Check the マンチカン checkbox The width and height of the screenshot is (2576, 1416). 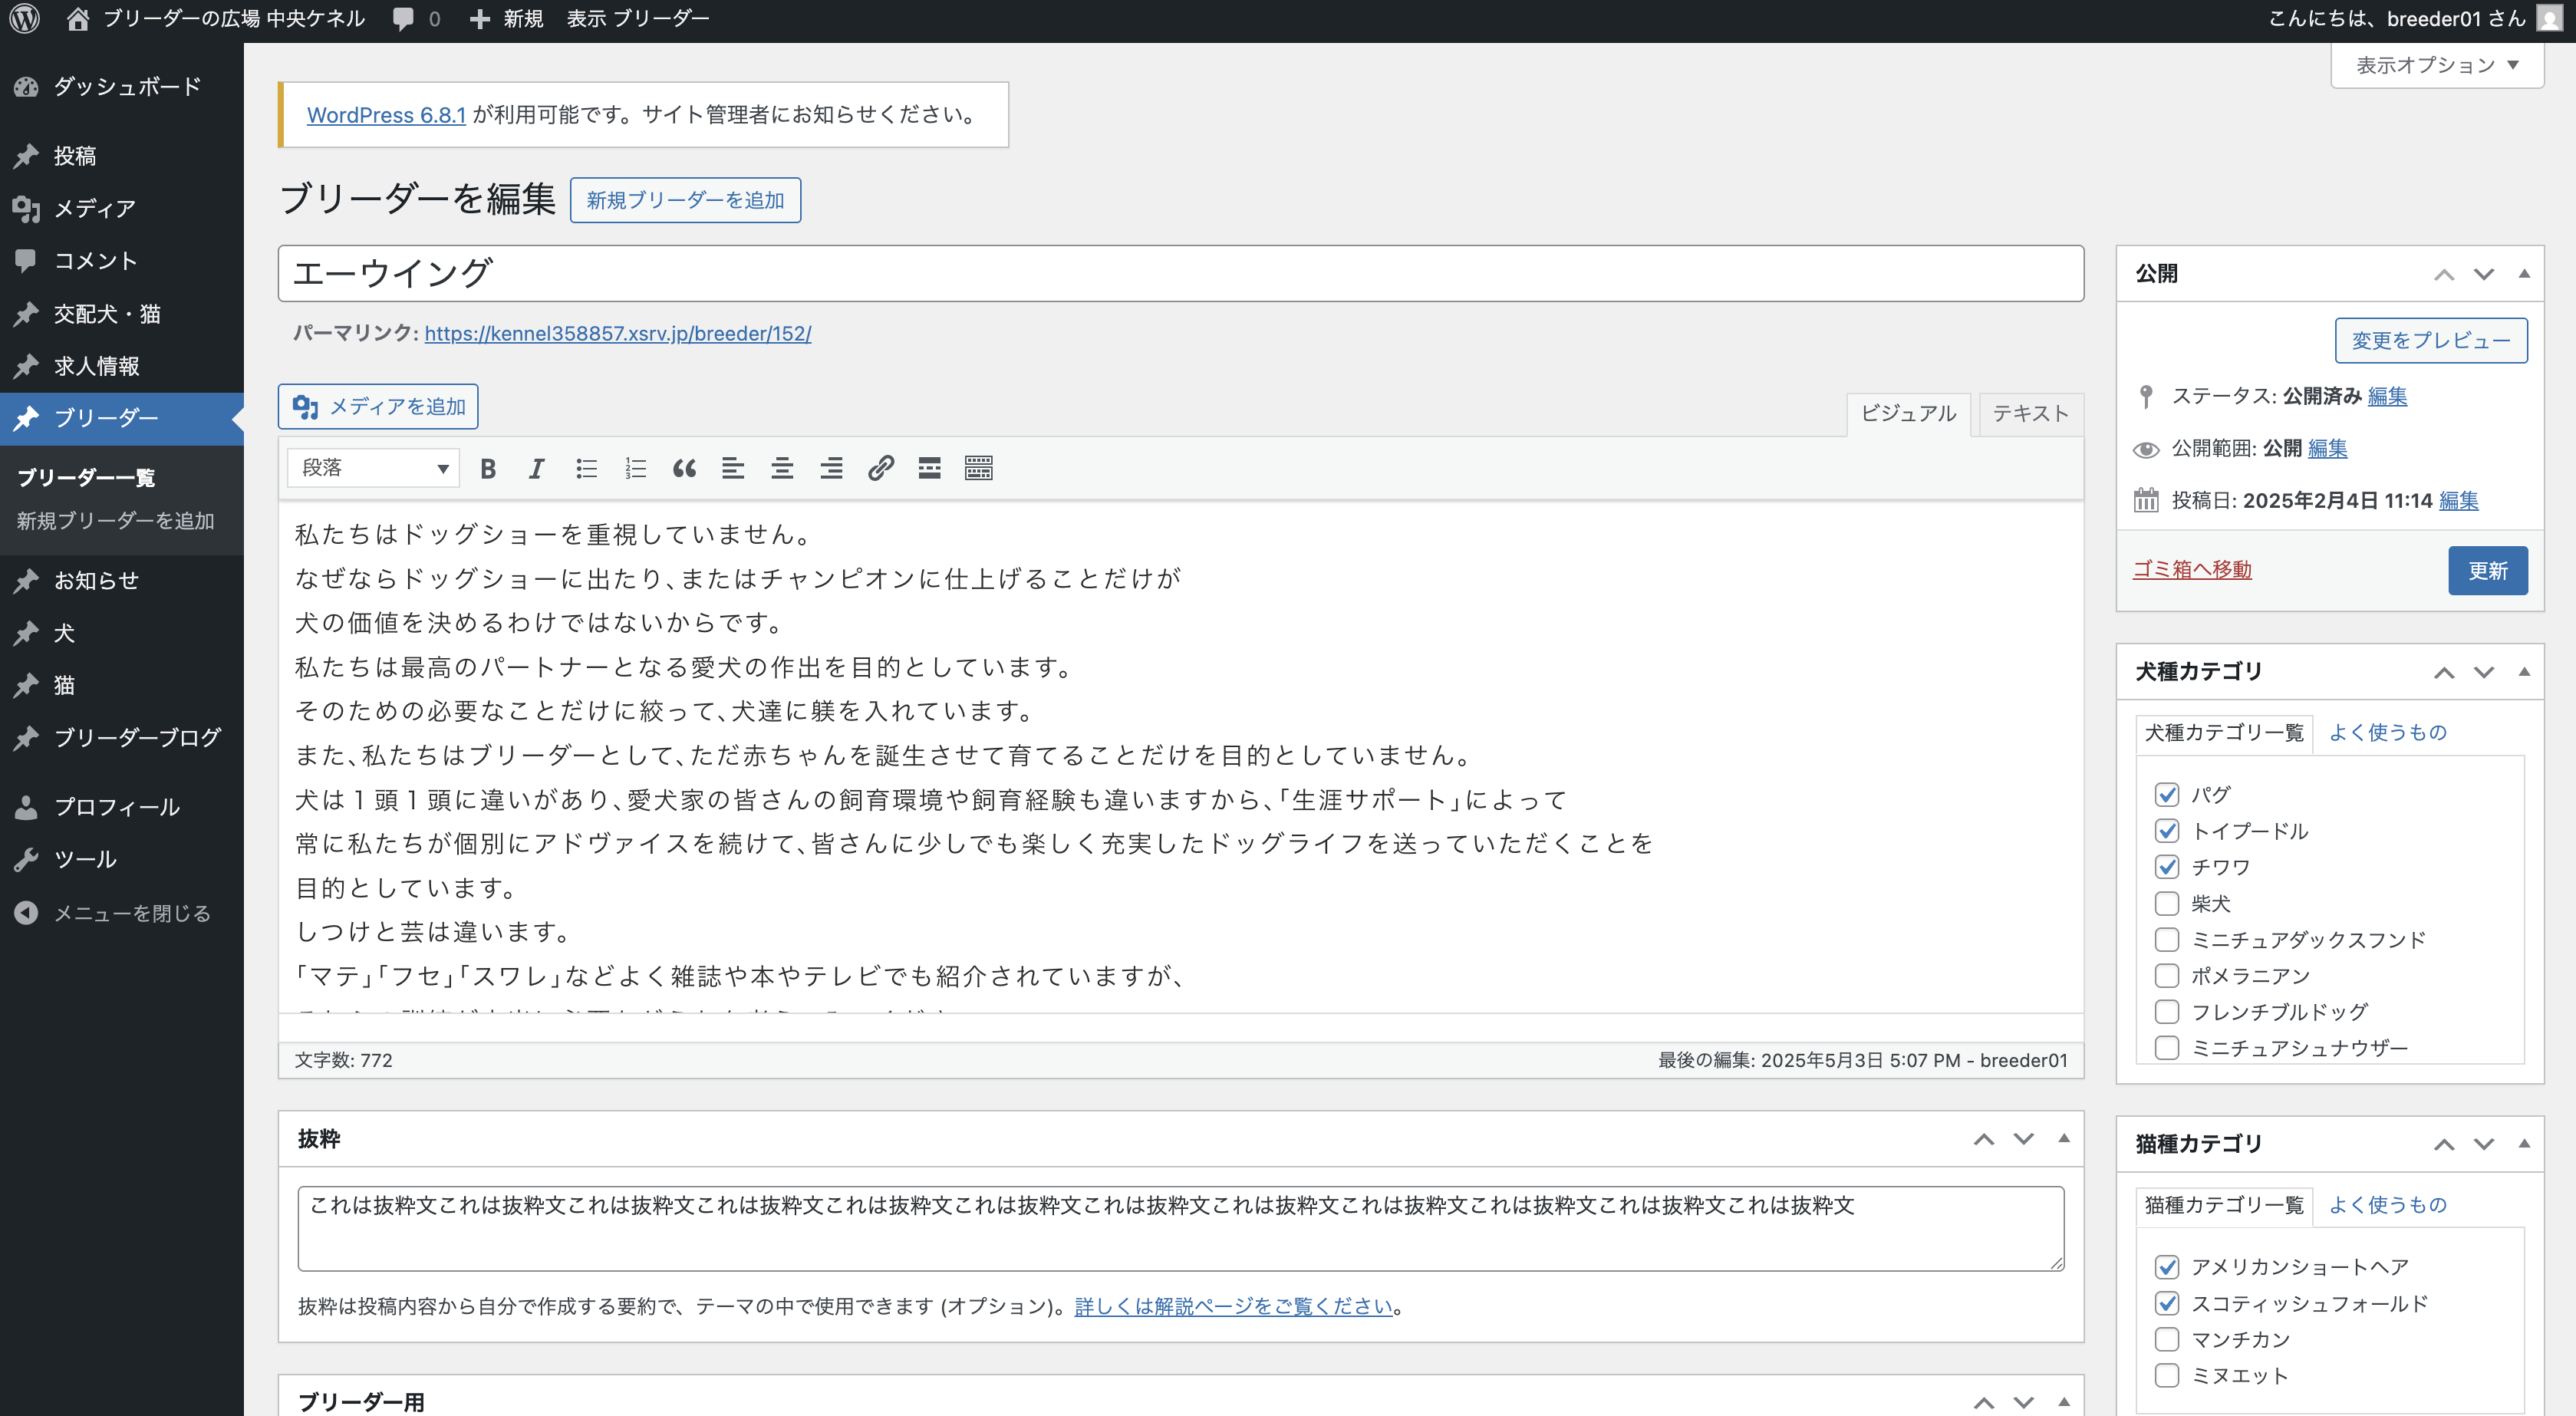pyautogui.click(x=2166, y=1339)
